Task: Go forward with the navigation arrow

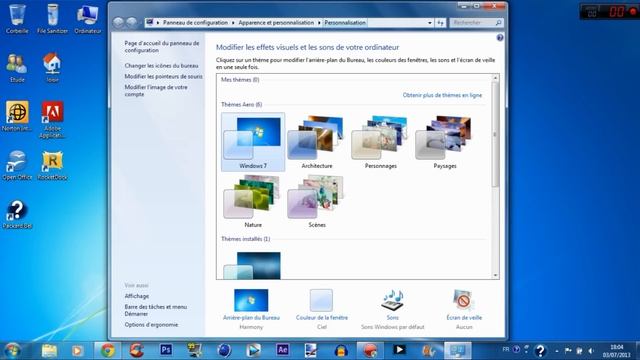Action: coord(131,22)
